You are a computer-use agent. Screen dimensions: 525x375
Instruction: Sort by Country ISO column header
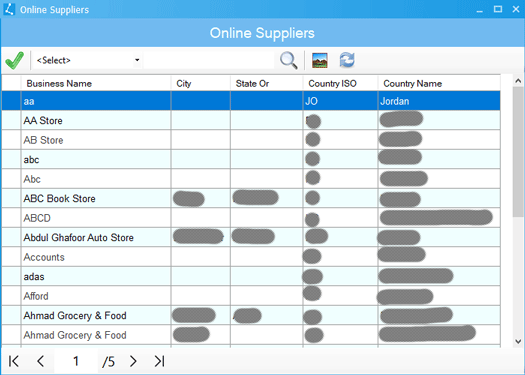(x=341, y=83)
